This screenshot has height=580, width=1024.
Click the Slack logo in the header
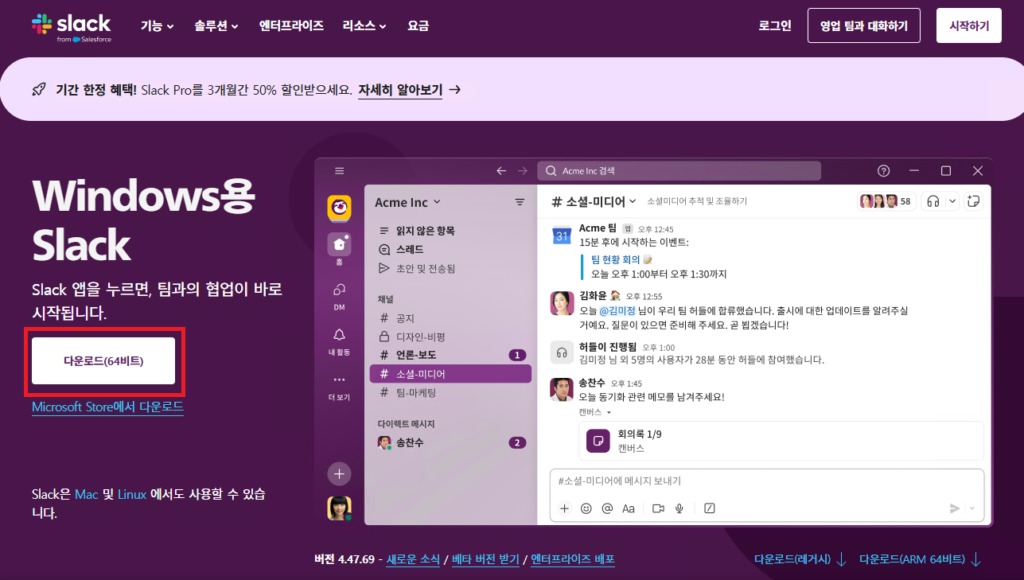(x=70, y=26)
